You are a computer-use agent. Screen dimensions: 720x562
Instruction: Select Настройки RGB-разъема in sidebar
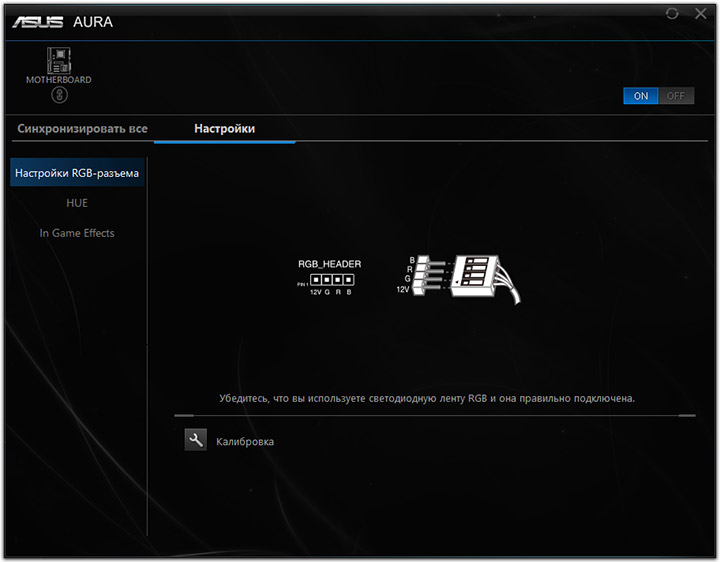pyautogui.click(x=77, y=173)
